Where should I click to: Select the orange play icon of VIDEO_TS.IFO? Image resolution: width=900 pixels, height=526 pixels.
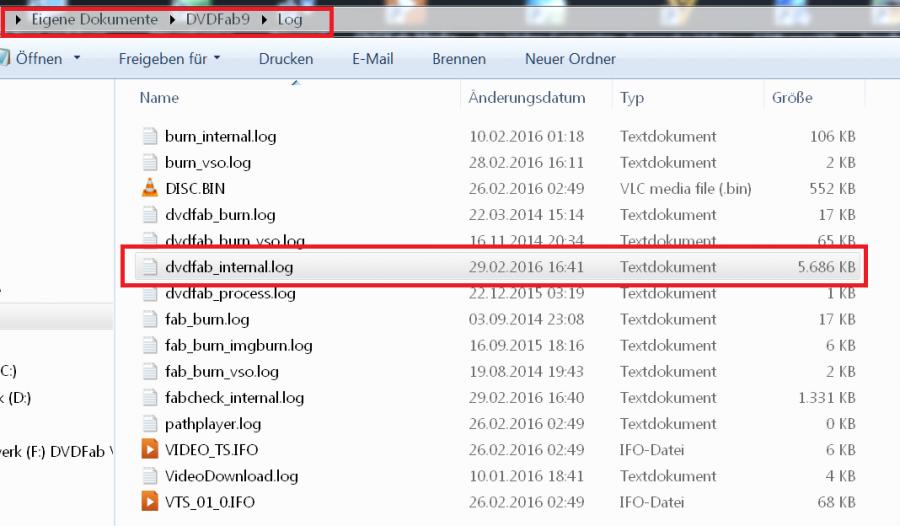[150, 449]
